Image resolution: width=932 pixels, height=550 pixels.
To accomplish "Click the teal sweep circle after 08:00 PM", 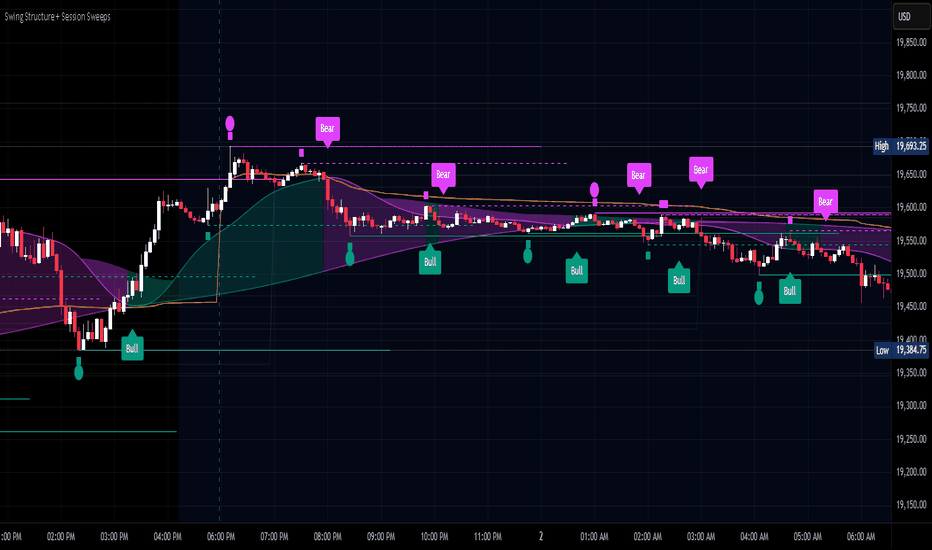I will tap(350, 257).
